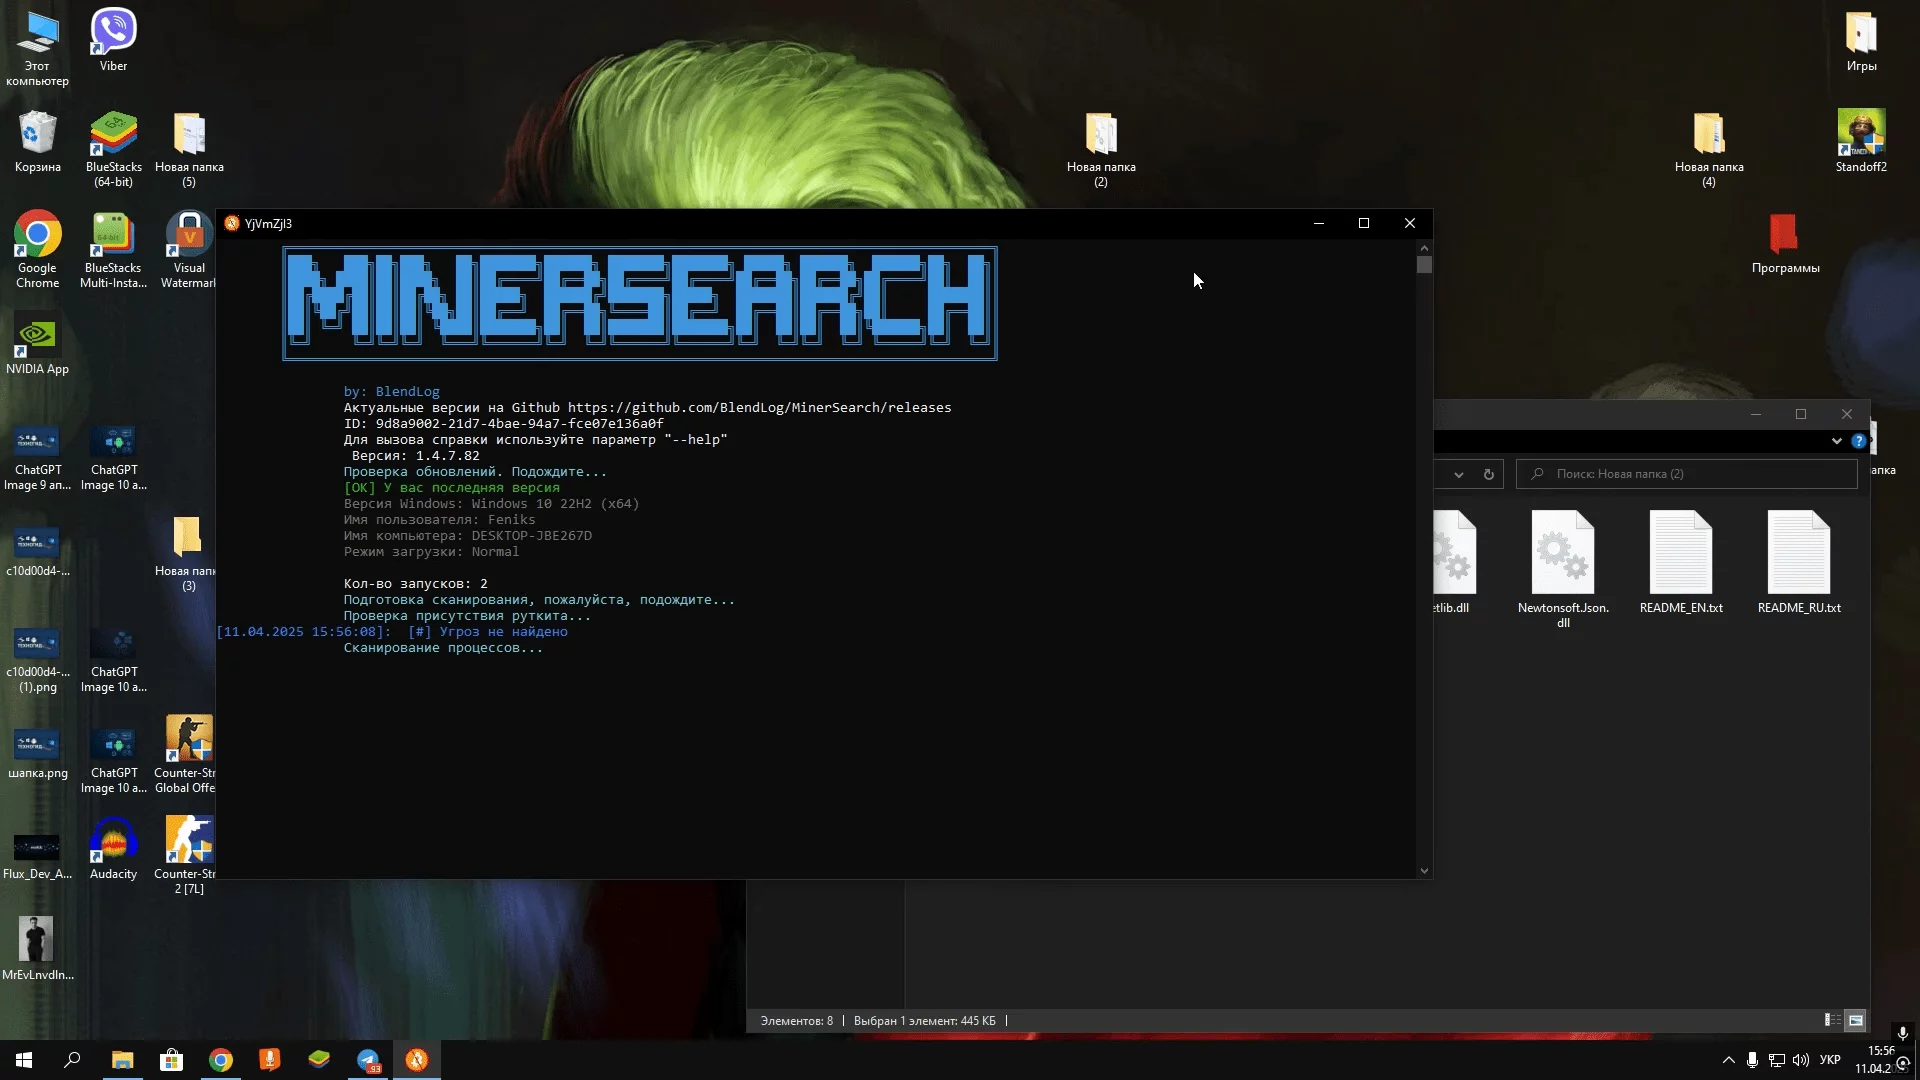Switch Explorer to large thumbnails view

(1856, 1020)
